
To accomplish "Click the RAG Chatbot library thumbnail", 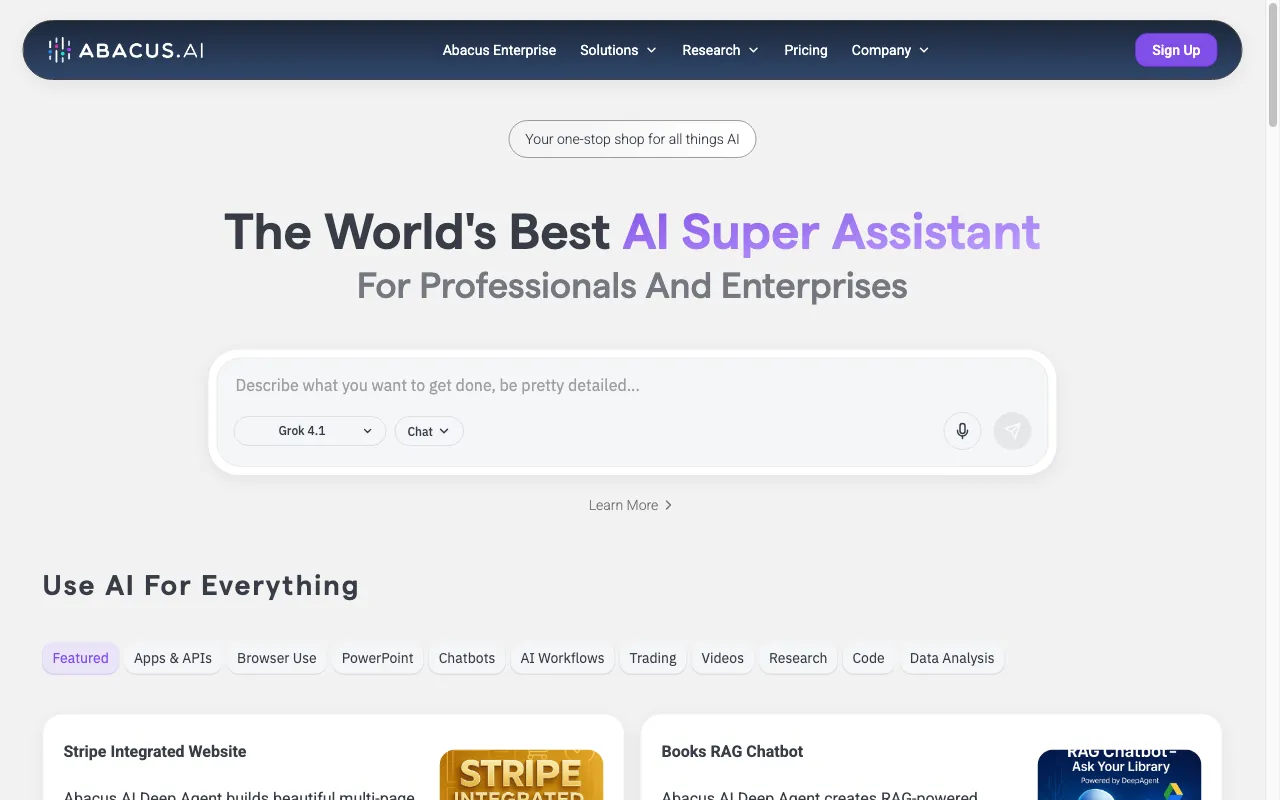I will pyautogui.click(x=1119, y=775).
